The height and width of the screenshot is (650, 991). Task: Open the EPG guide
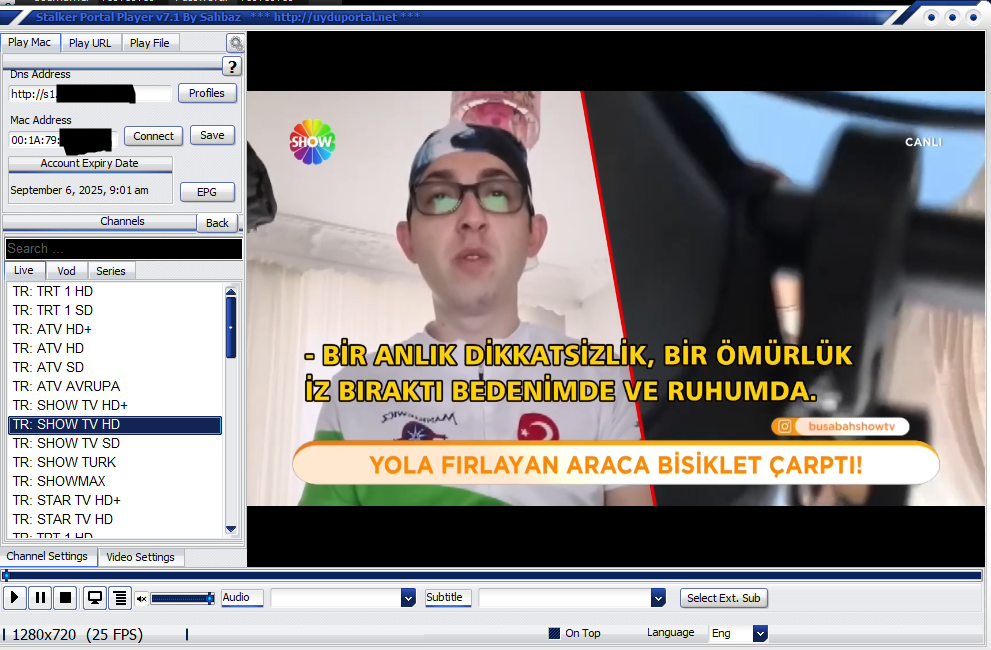pos(207,192)
